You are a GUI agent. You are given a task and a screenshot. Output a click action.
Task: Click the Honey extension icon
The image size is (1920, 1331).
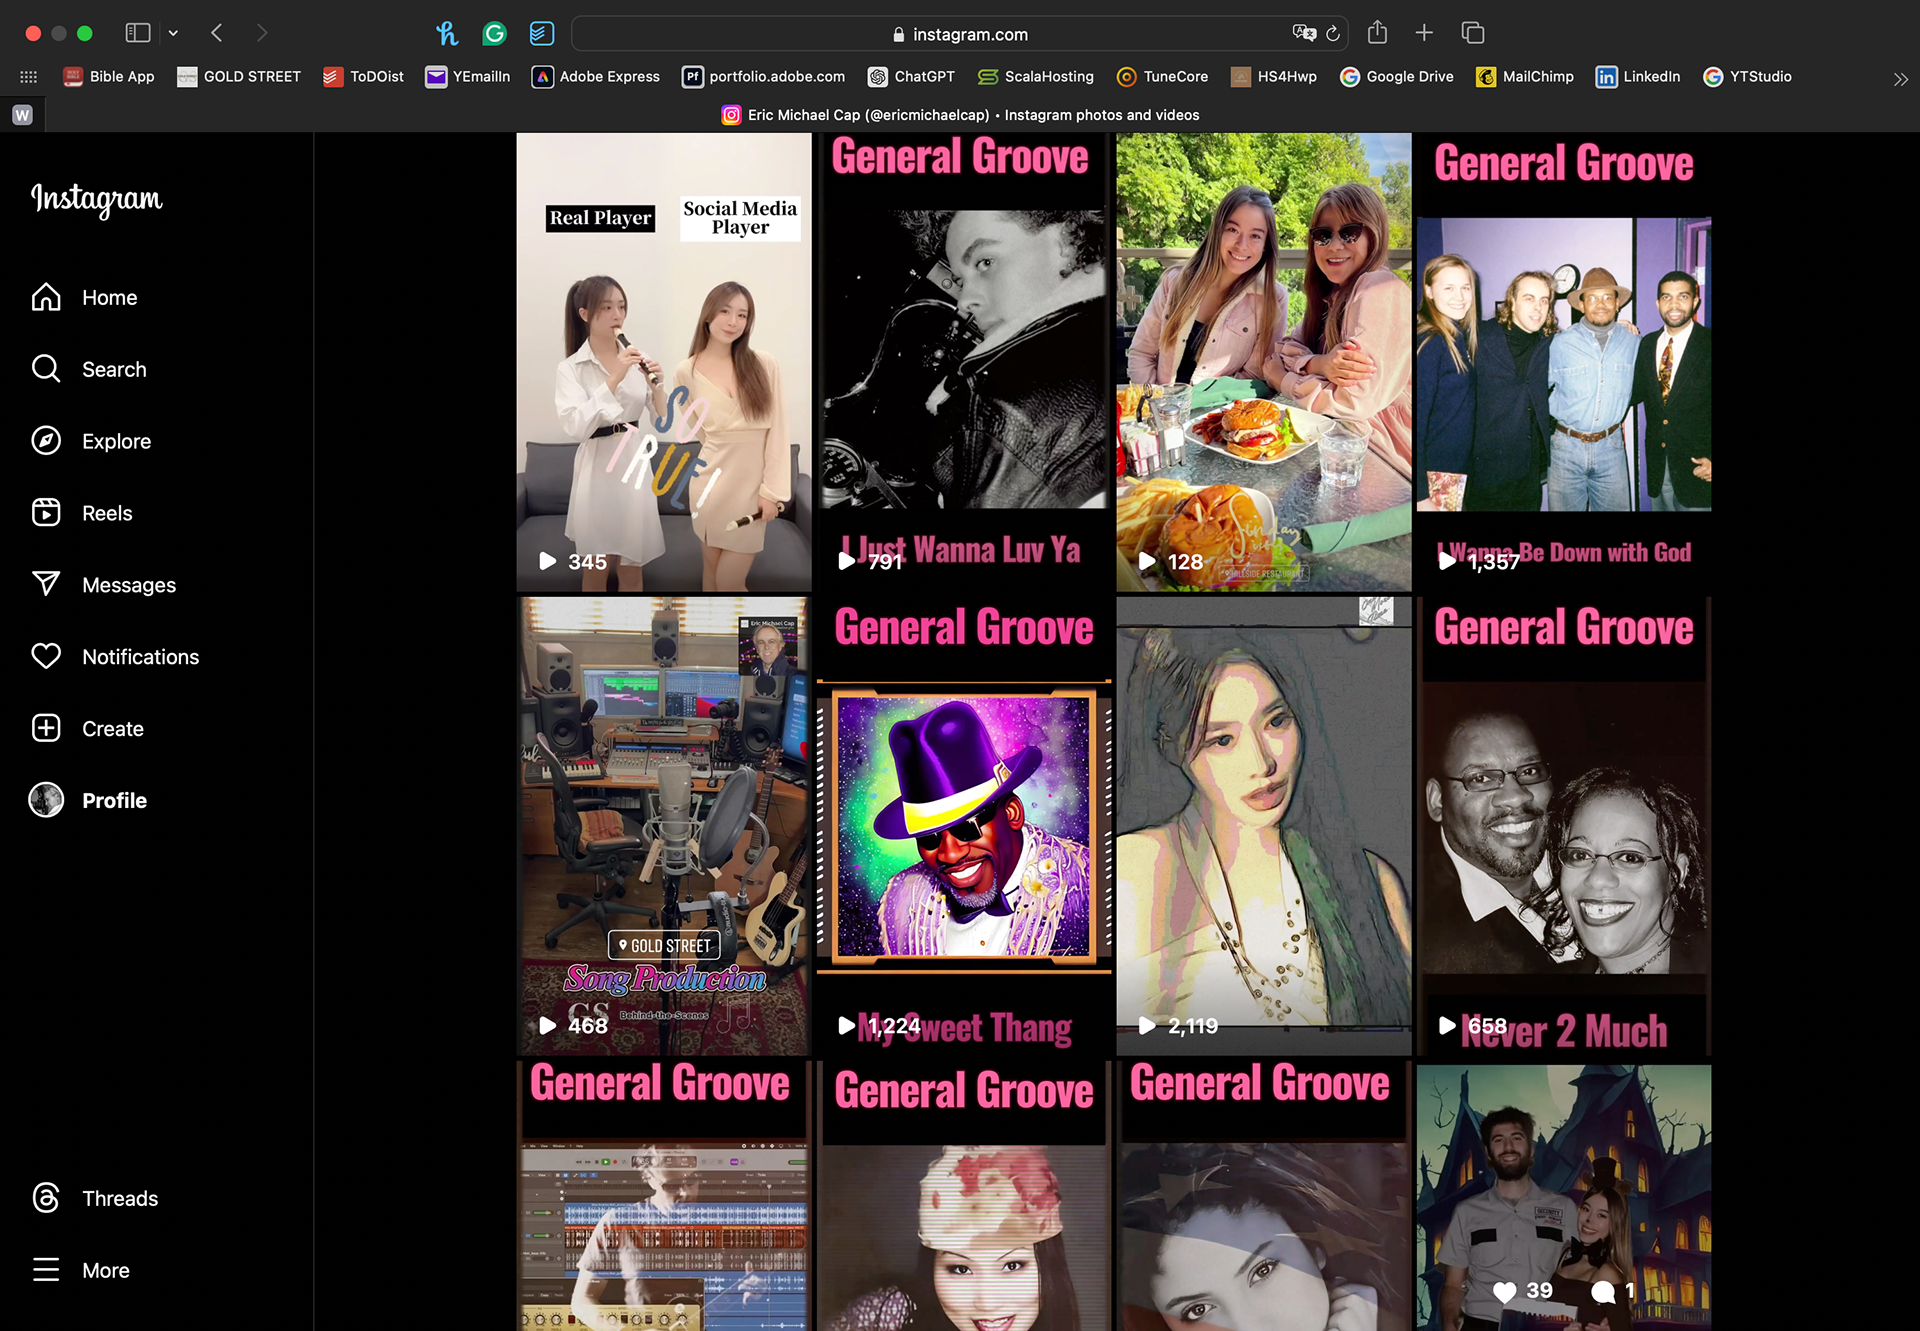[447, 33]
